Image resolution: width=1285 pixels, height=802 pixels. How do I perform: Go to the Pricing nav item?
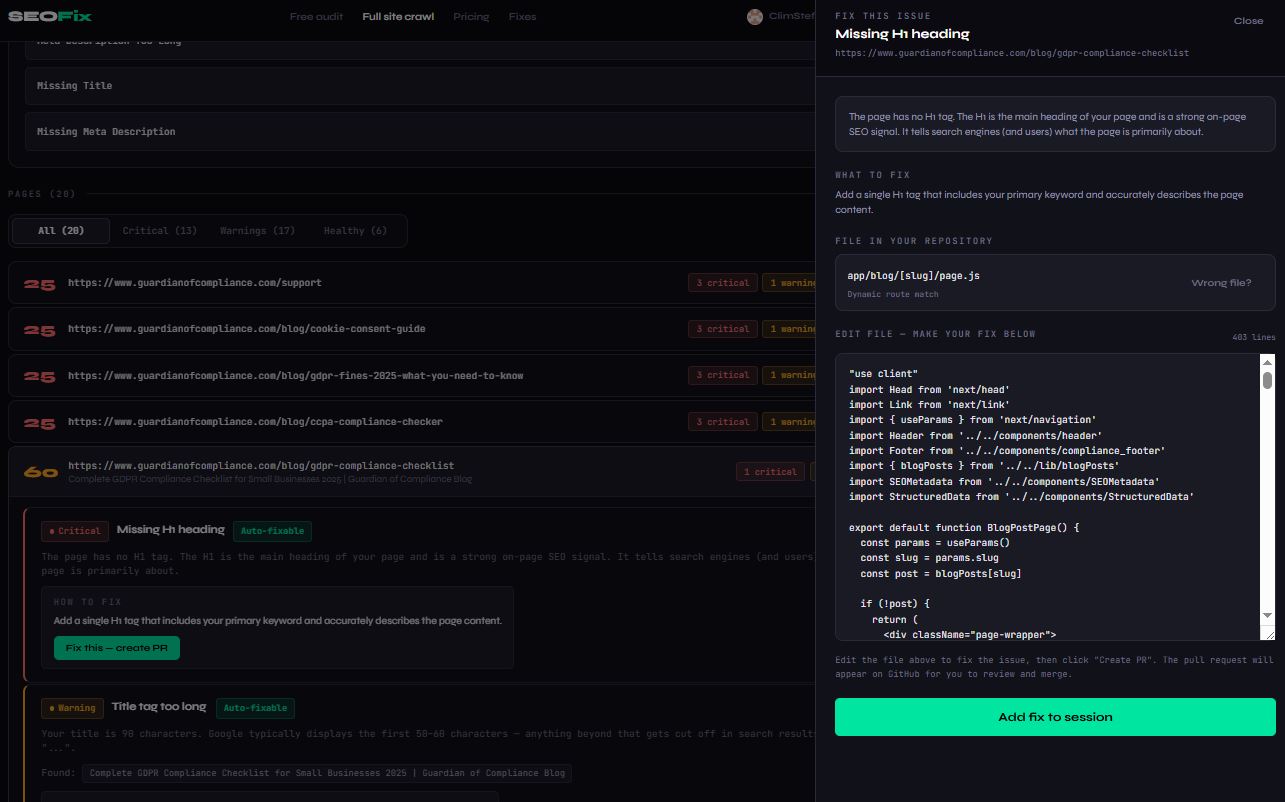[x=471, y=16]
